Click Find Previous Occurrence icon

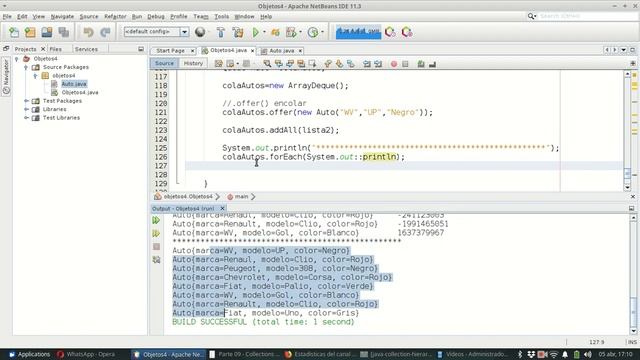279,64
